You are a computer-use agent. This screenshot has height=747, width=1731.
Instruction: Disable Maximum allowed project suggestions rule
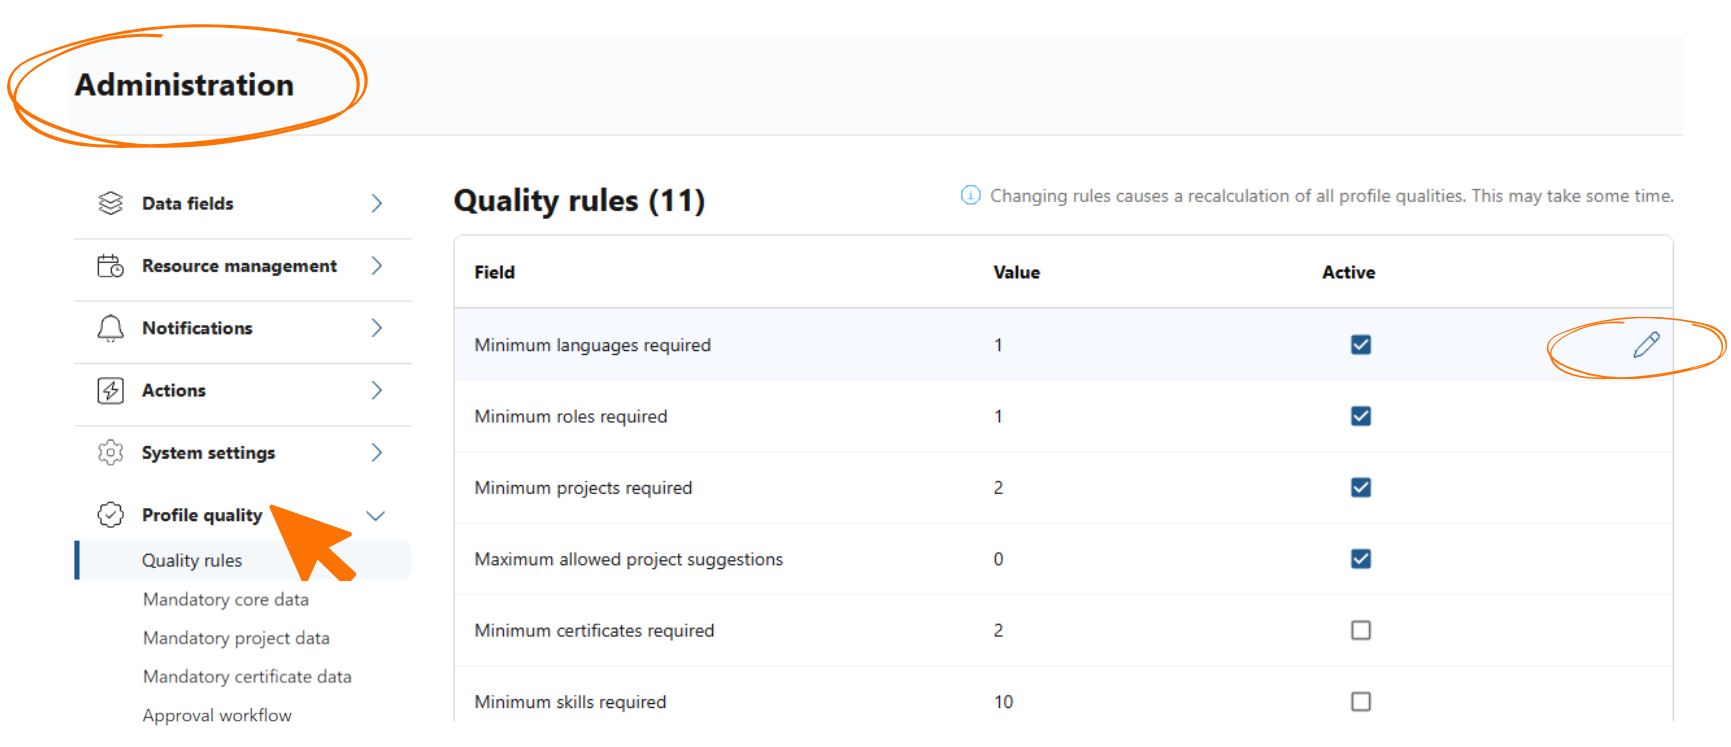[1360, 559]
